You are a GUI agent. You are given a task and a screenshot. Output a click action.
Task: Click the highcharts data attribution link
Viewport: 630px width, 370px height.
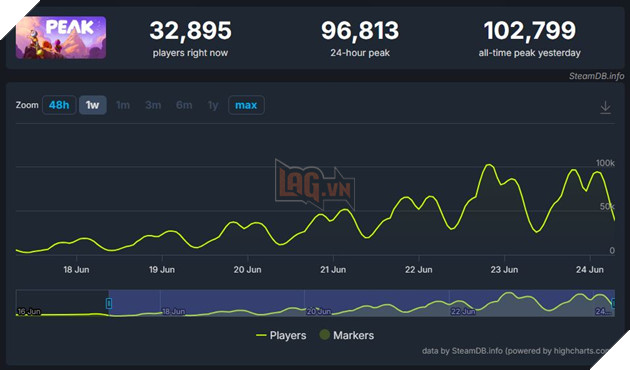(x=516, y=351)
